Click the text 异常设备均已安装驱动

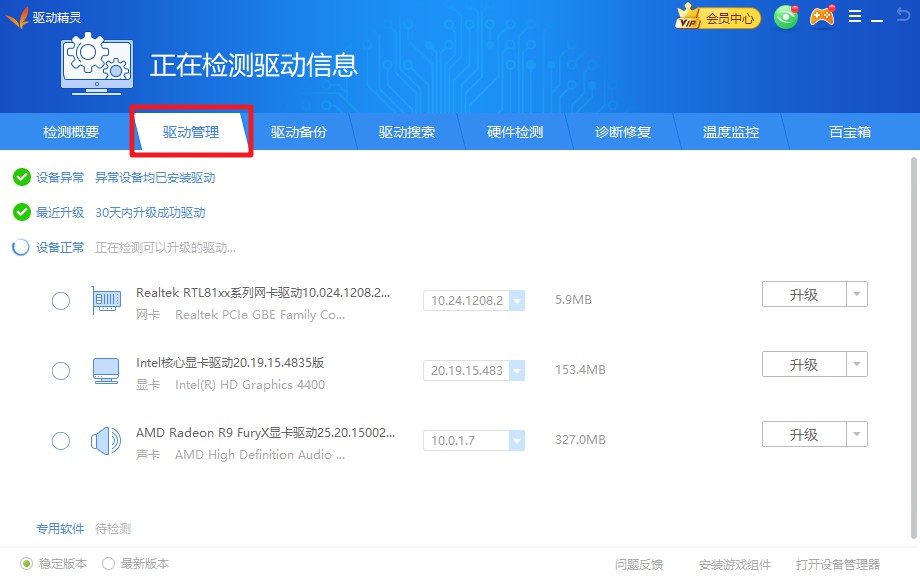(155, 178)
